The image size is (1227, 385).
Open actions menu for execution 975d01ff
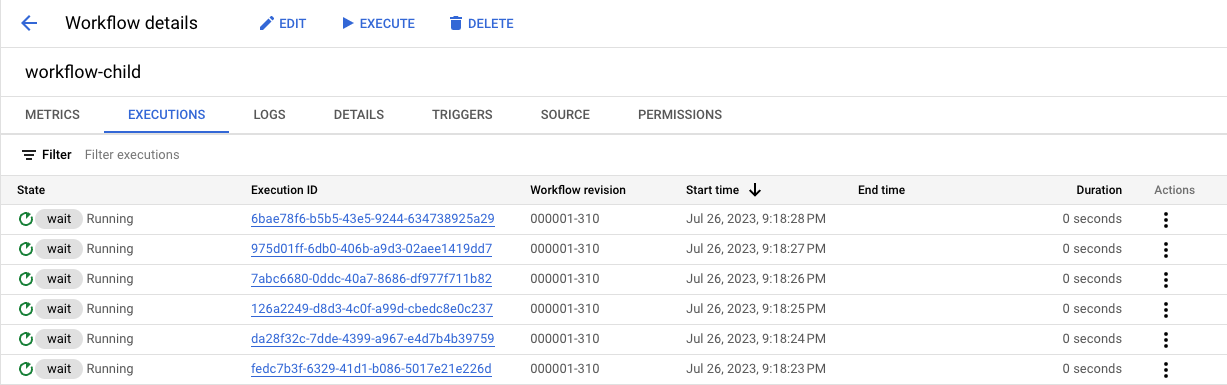[1166, 249]
